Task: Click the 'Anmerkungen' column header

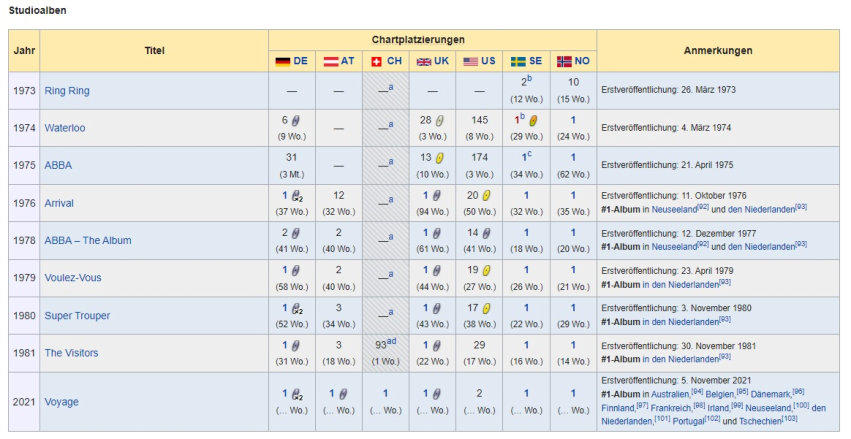Action: click(x=717, y=50)
